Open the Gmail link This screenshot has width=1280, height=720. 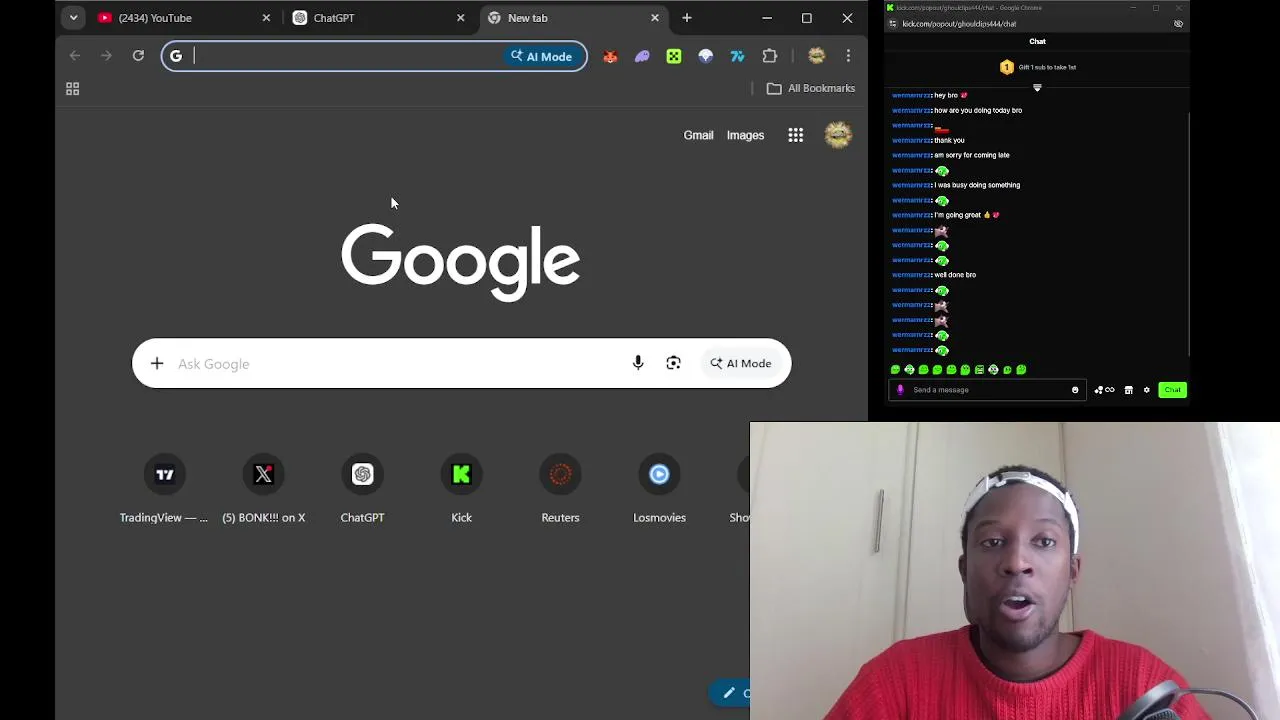698,135
